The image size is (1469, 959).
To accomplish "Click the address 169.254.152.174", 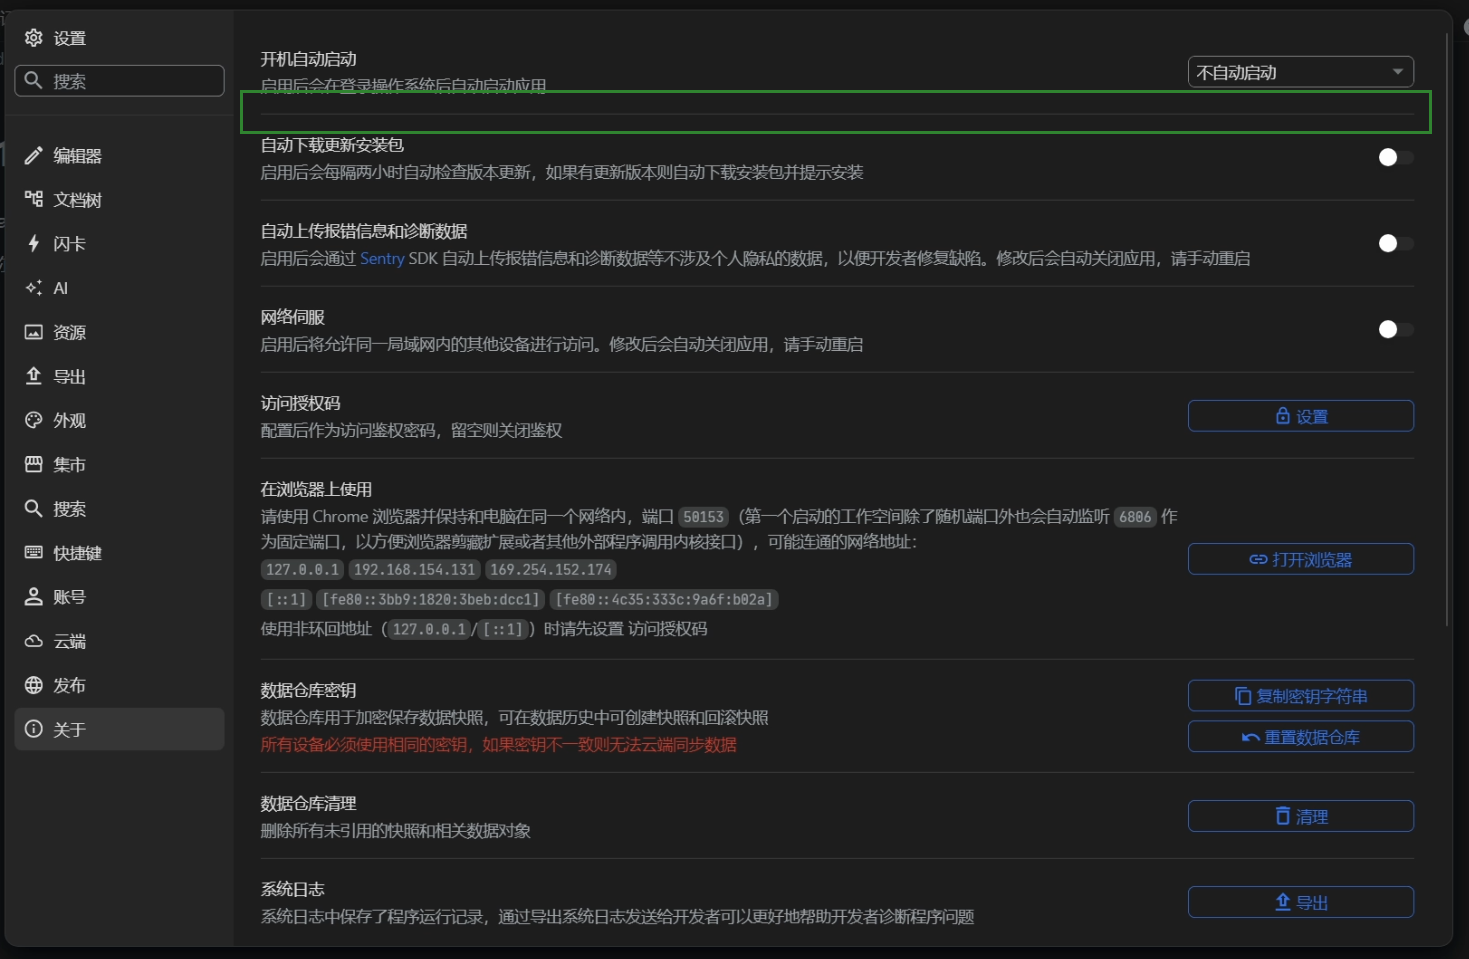I will coord(551,569).
